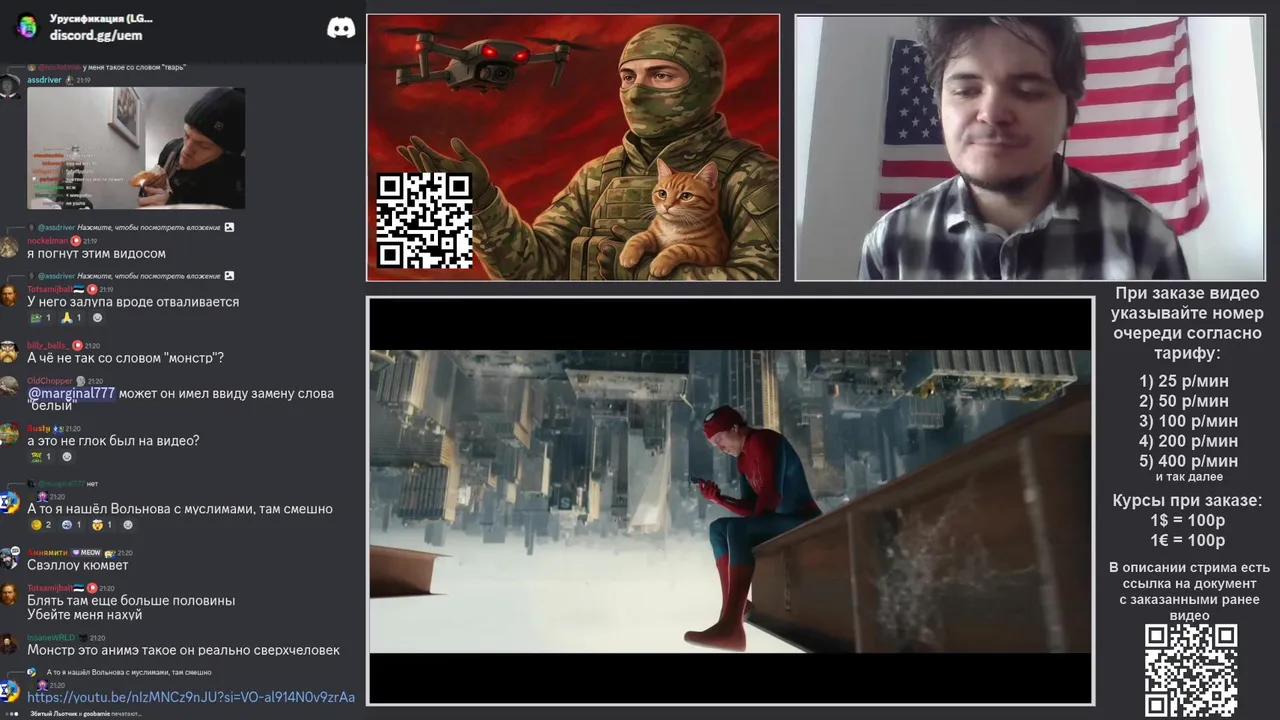Viewport: 1280px width, 720px height.
Task: Click image attachment icon in reply above Totsamijbalt
Action: pos(229,275)
